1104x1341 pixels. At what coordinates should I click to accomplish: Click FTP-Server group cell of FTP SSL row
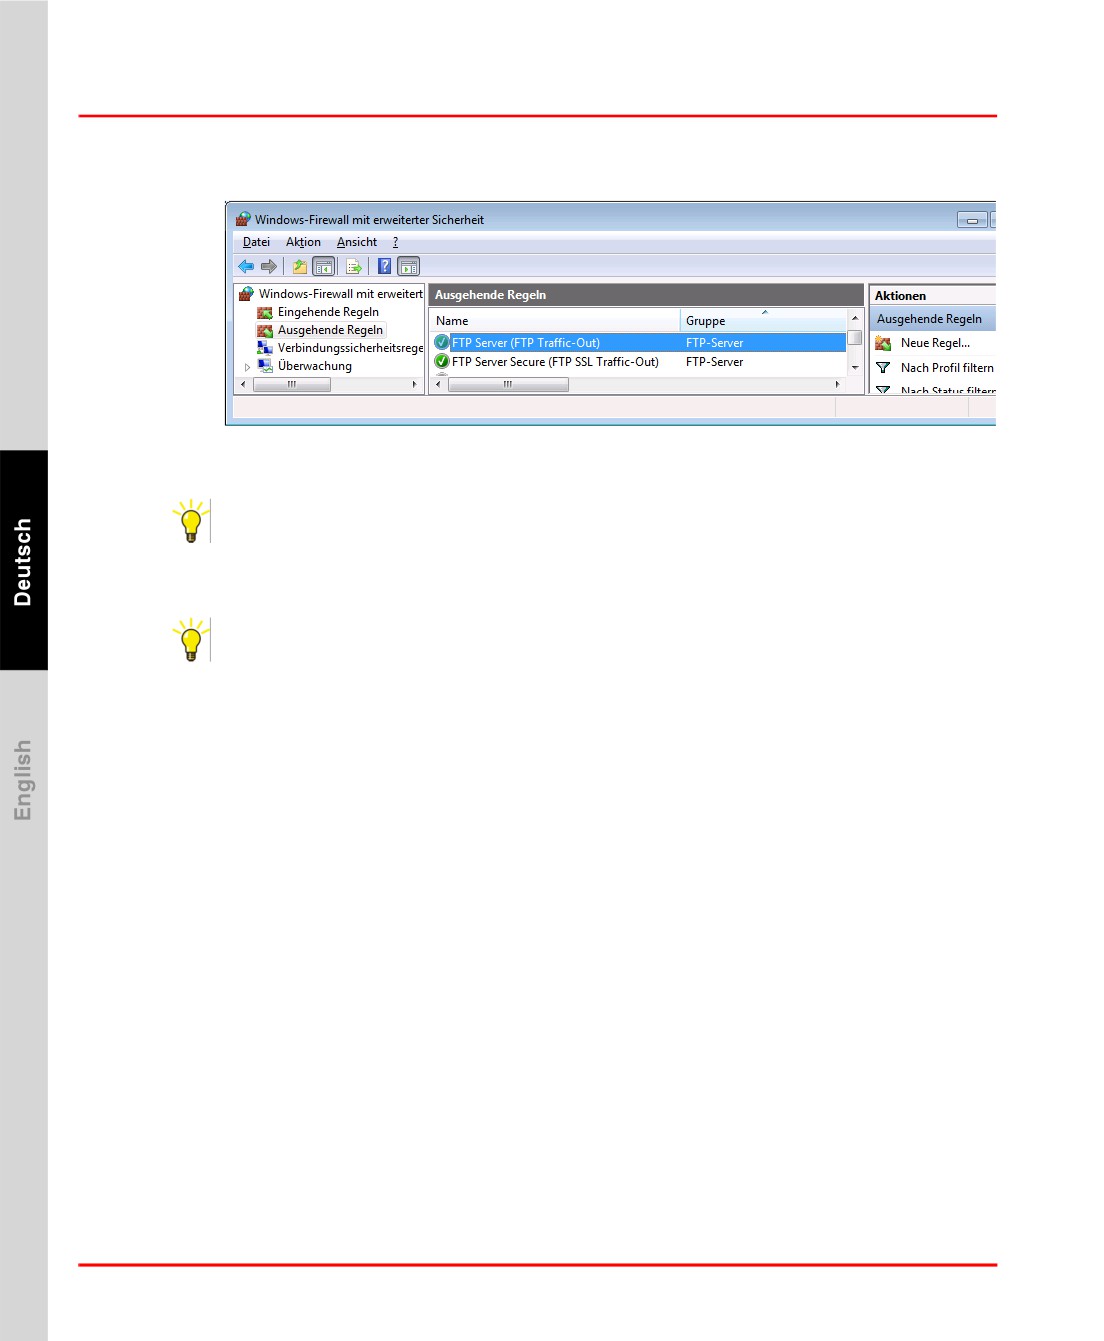714,362
